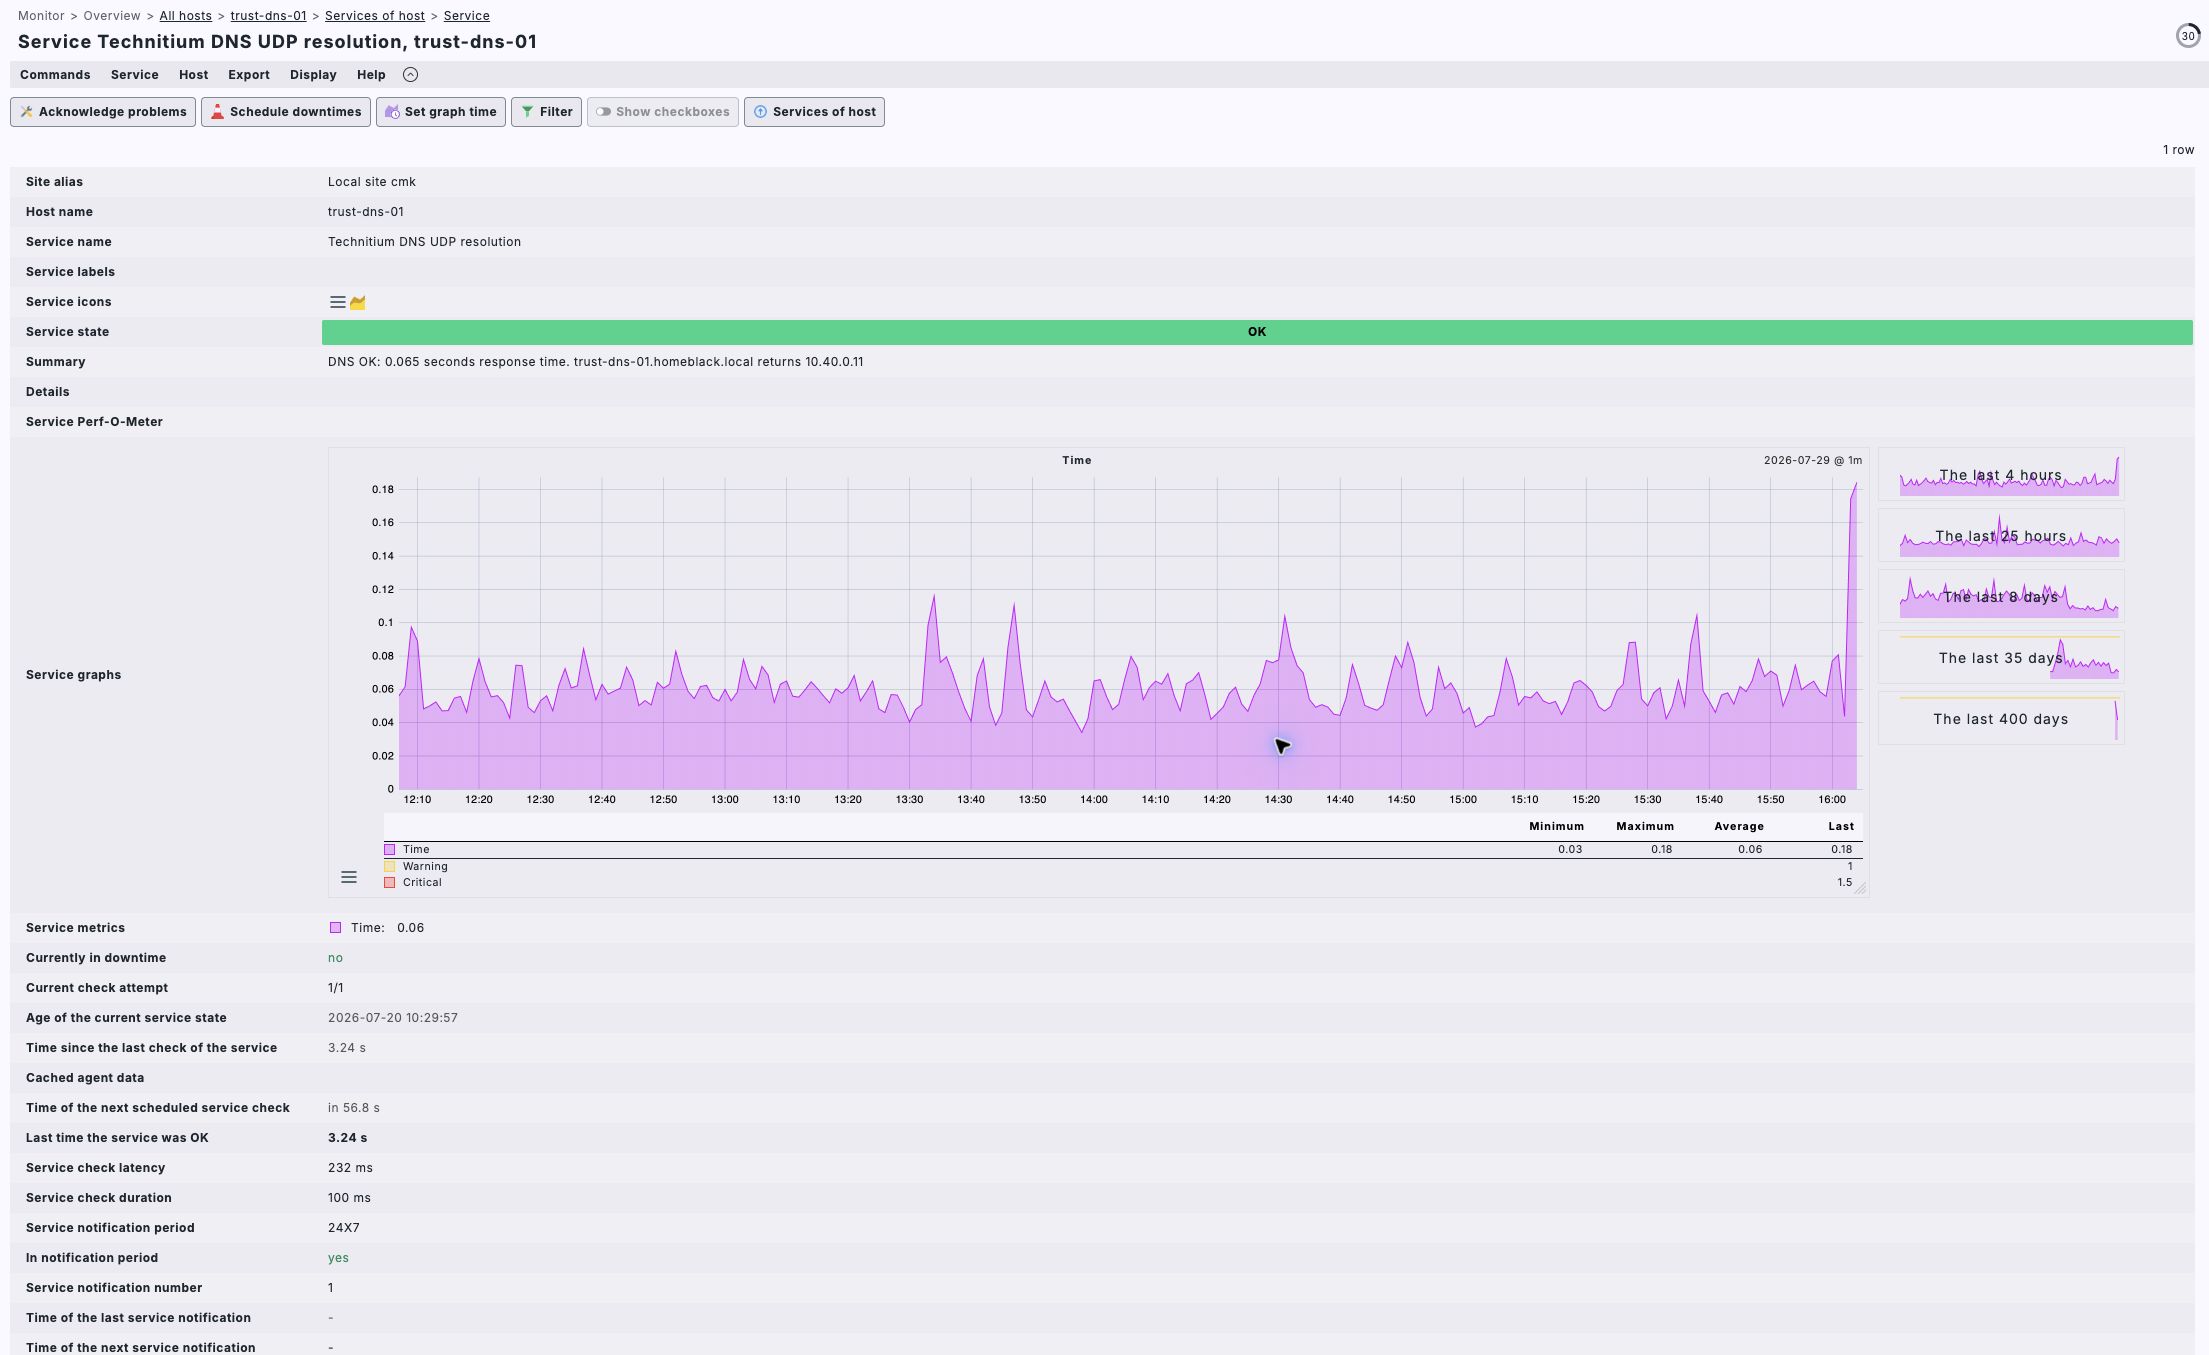Click the DNS OK summary text
Screen dimensions: 2209x1355
click(x=596, y=362)
